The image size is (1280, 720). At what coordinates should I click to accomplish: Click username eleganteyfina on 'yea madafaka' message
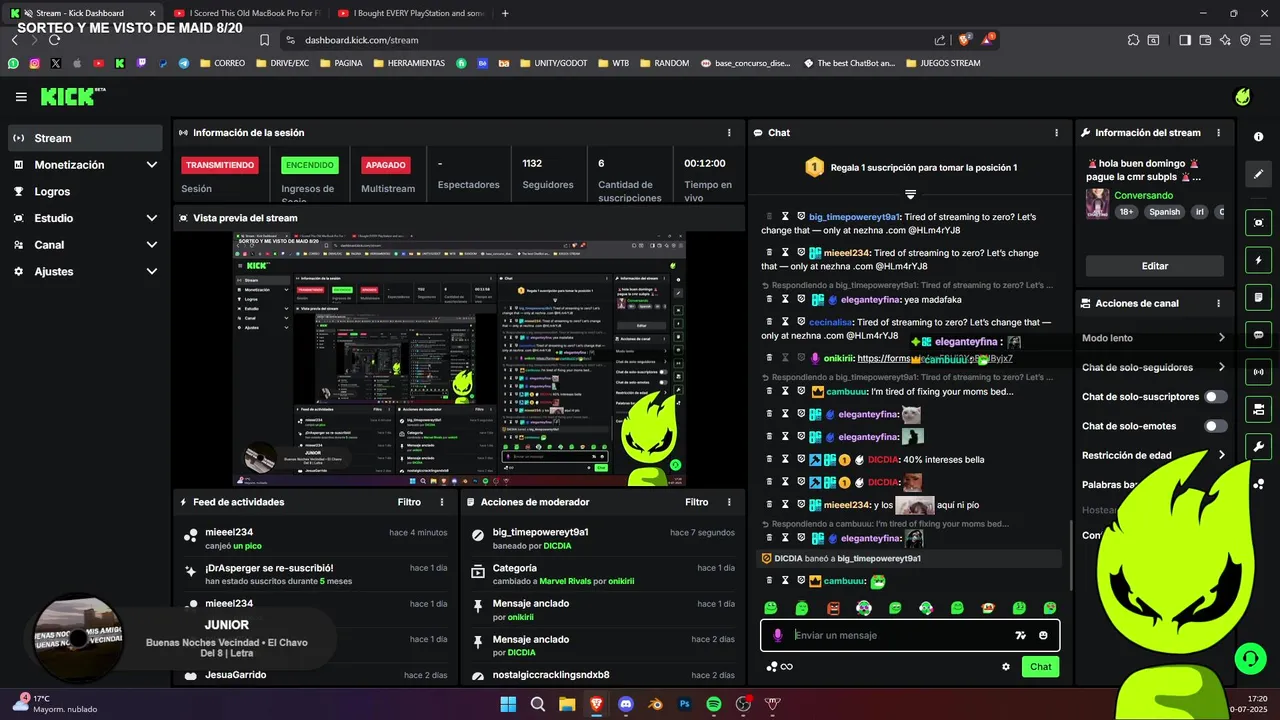(x=869, y=299)
